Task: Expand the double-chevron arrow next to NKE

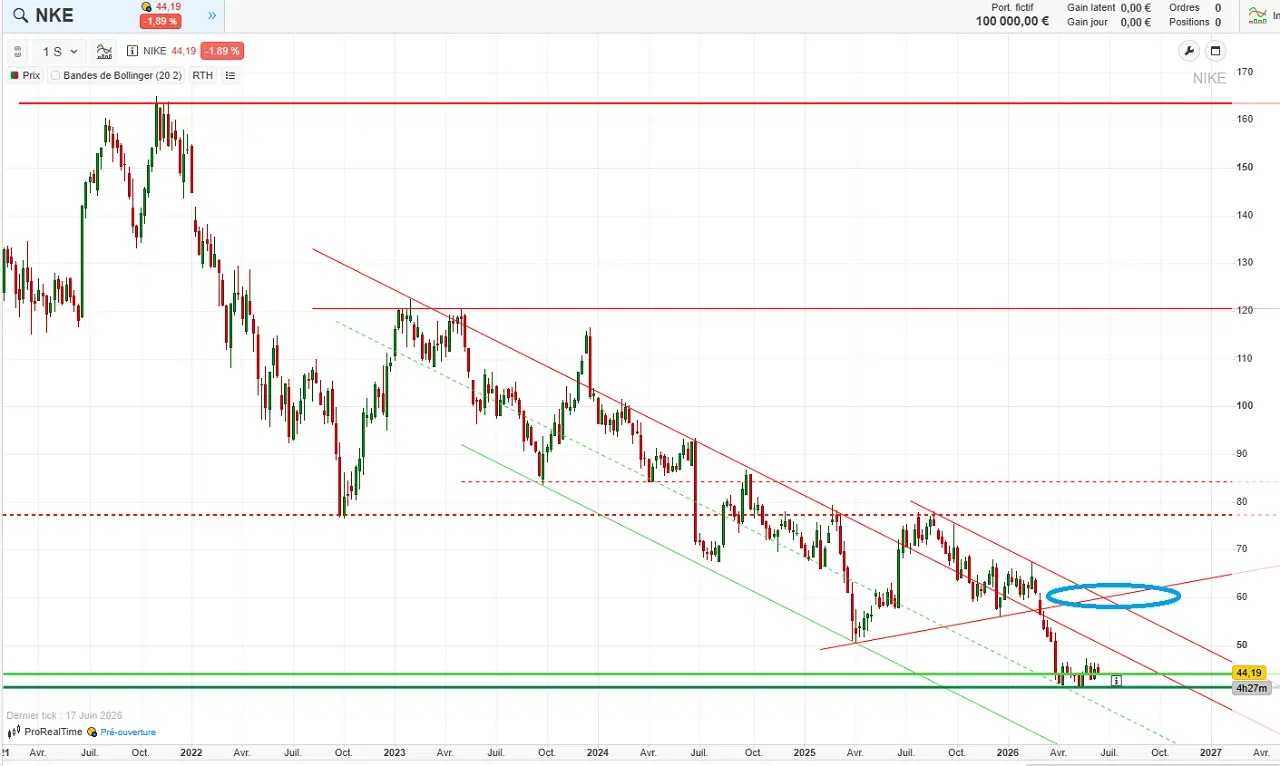Action: [x=212, y=15]
